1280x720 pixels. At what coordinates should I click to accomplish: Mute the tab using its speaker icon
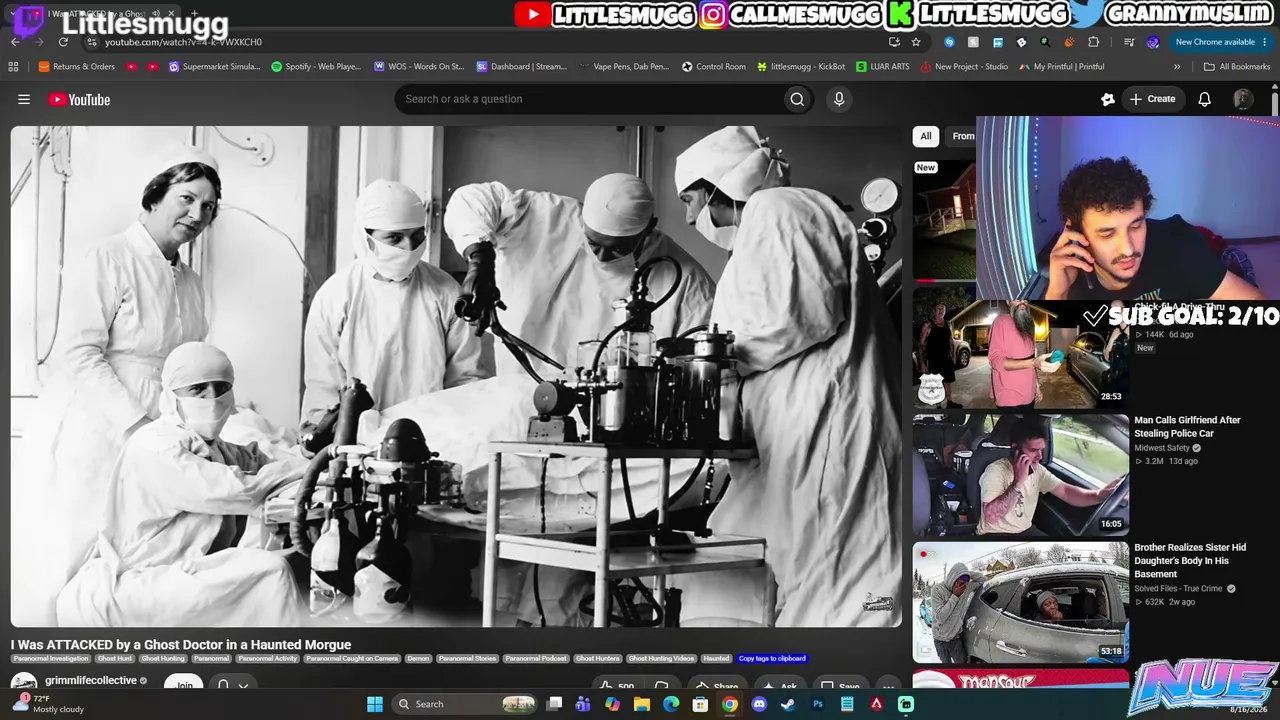156,14
